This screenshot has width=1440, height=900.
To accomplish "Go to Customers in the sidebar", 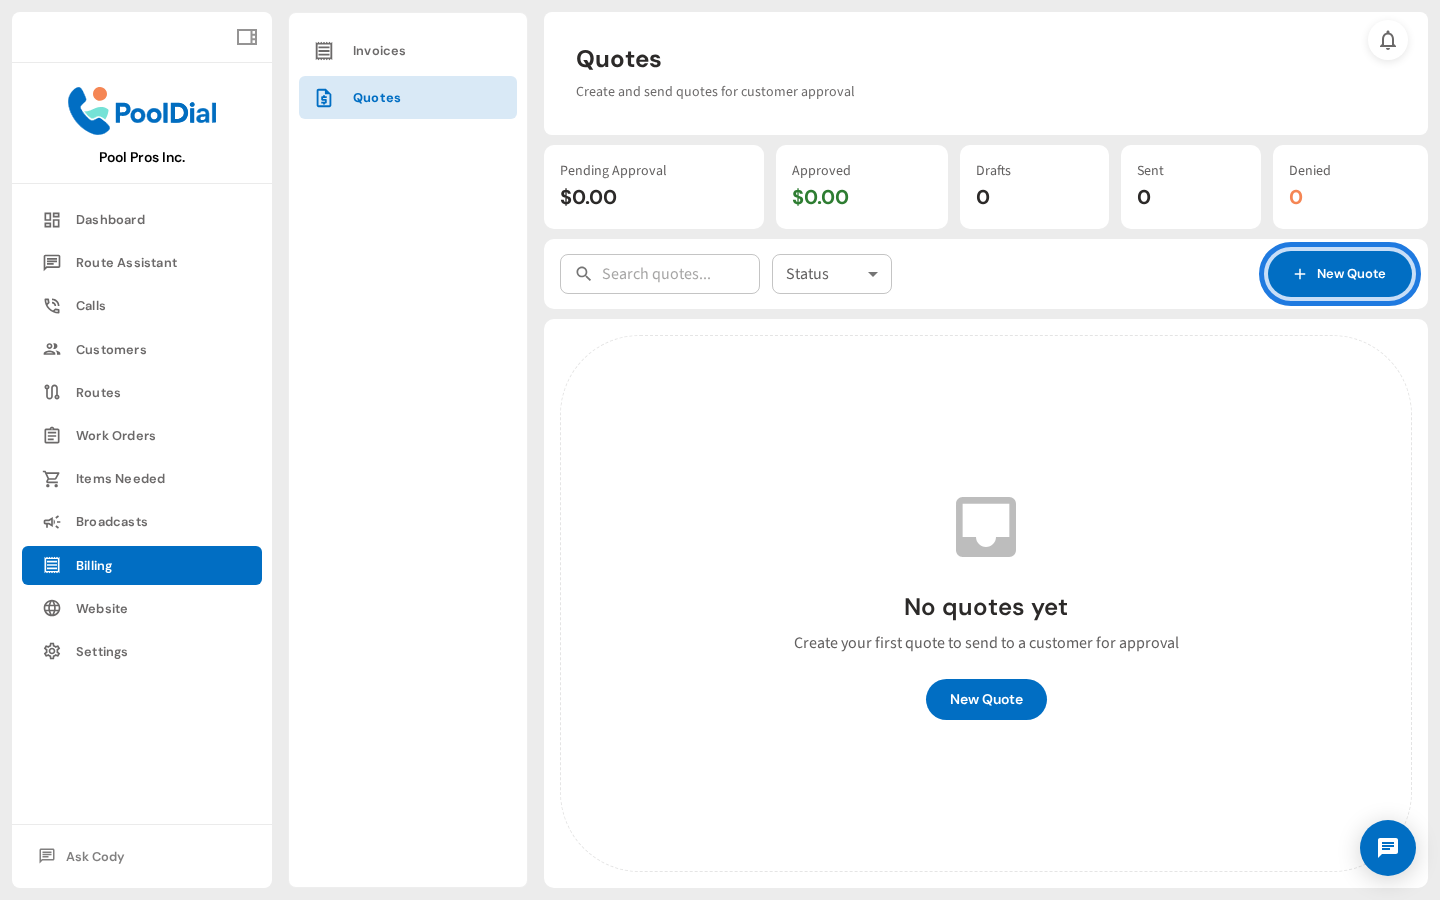I will 111,350.
